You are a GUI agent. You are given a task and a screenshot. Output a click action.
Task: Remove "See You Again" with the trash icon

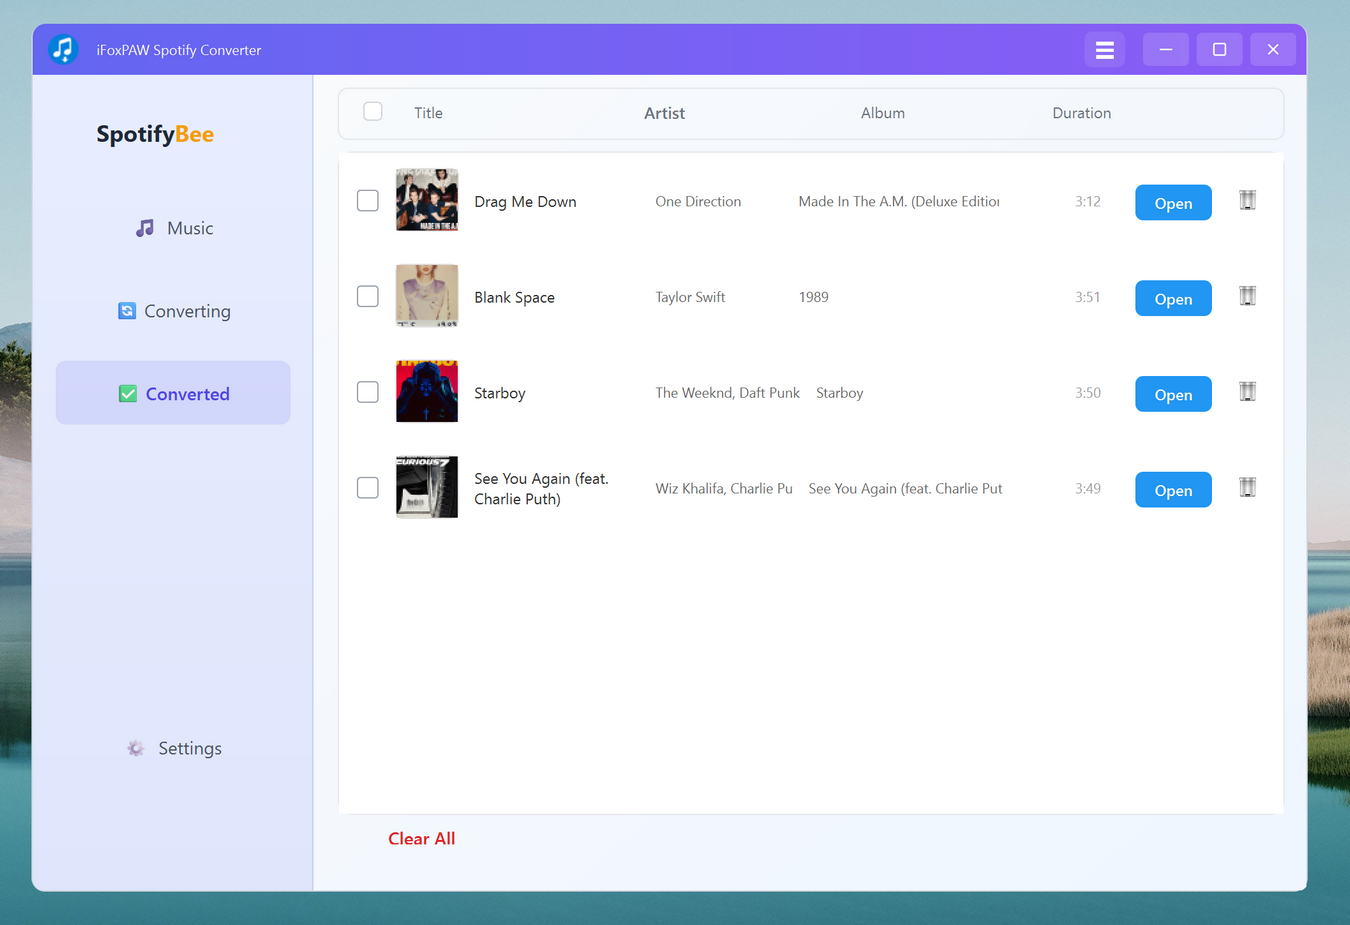[x=1247, y=487]
